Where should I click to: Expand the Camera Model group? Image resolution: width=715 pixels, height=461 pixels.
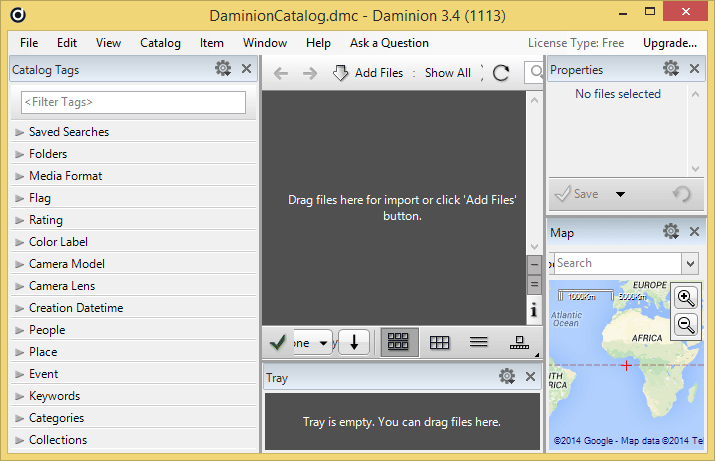(19, 264)
